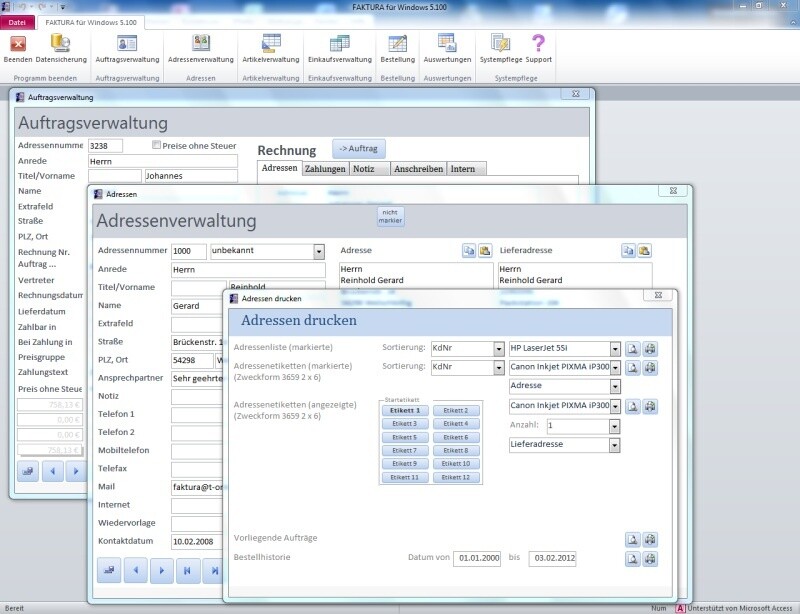This screenshot has height=614, width=800.
Task: Open the Lieferadresse dropdown
Action: point(614,445)
